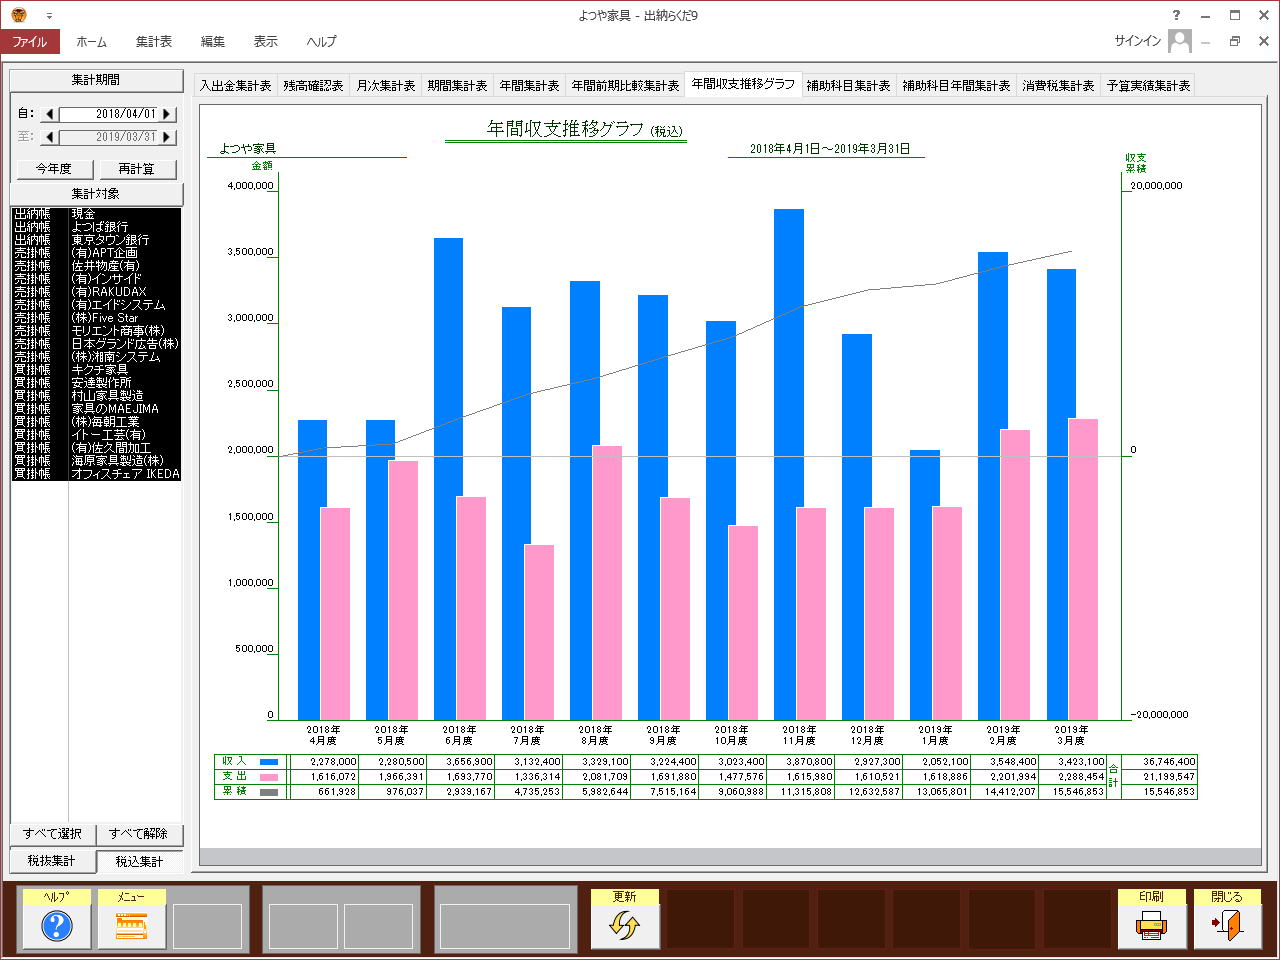Click the title bar help question mark
The height and width of the screenshot is (960, 1280).
click(x=1176, y=15)
